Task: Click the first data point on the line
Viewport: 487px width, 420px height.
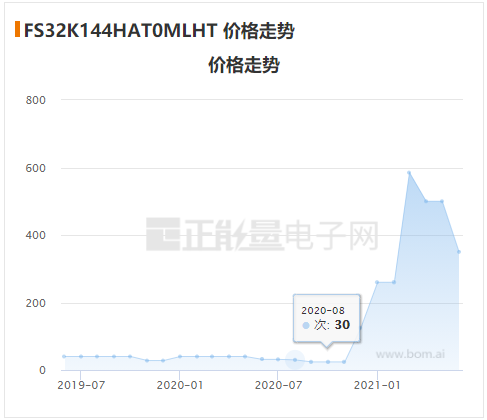Action: (x=64, y=356)
